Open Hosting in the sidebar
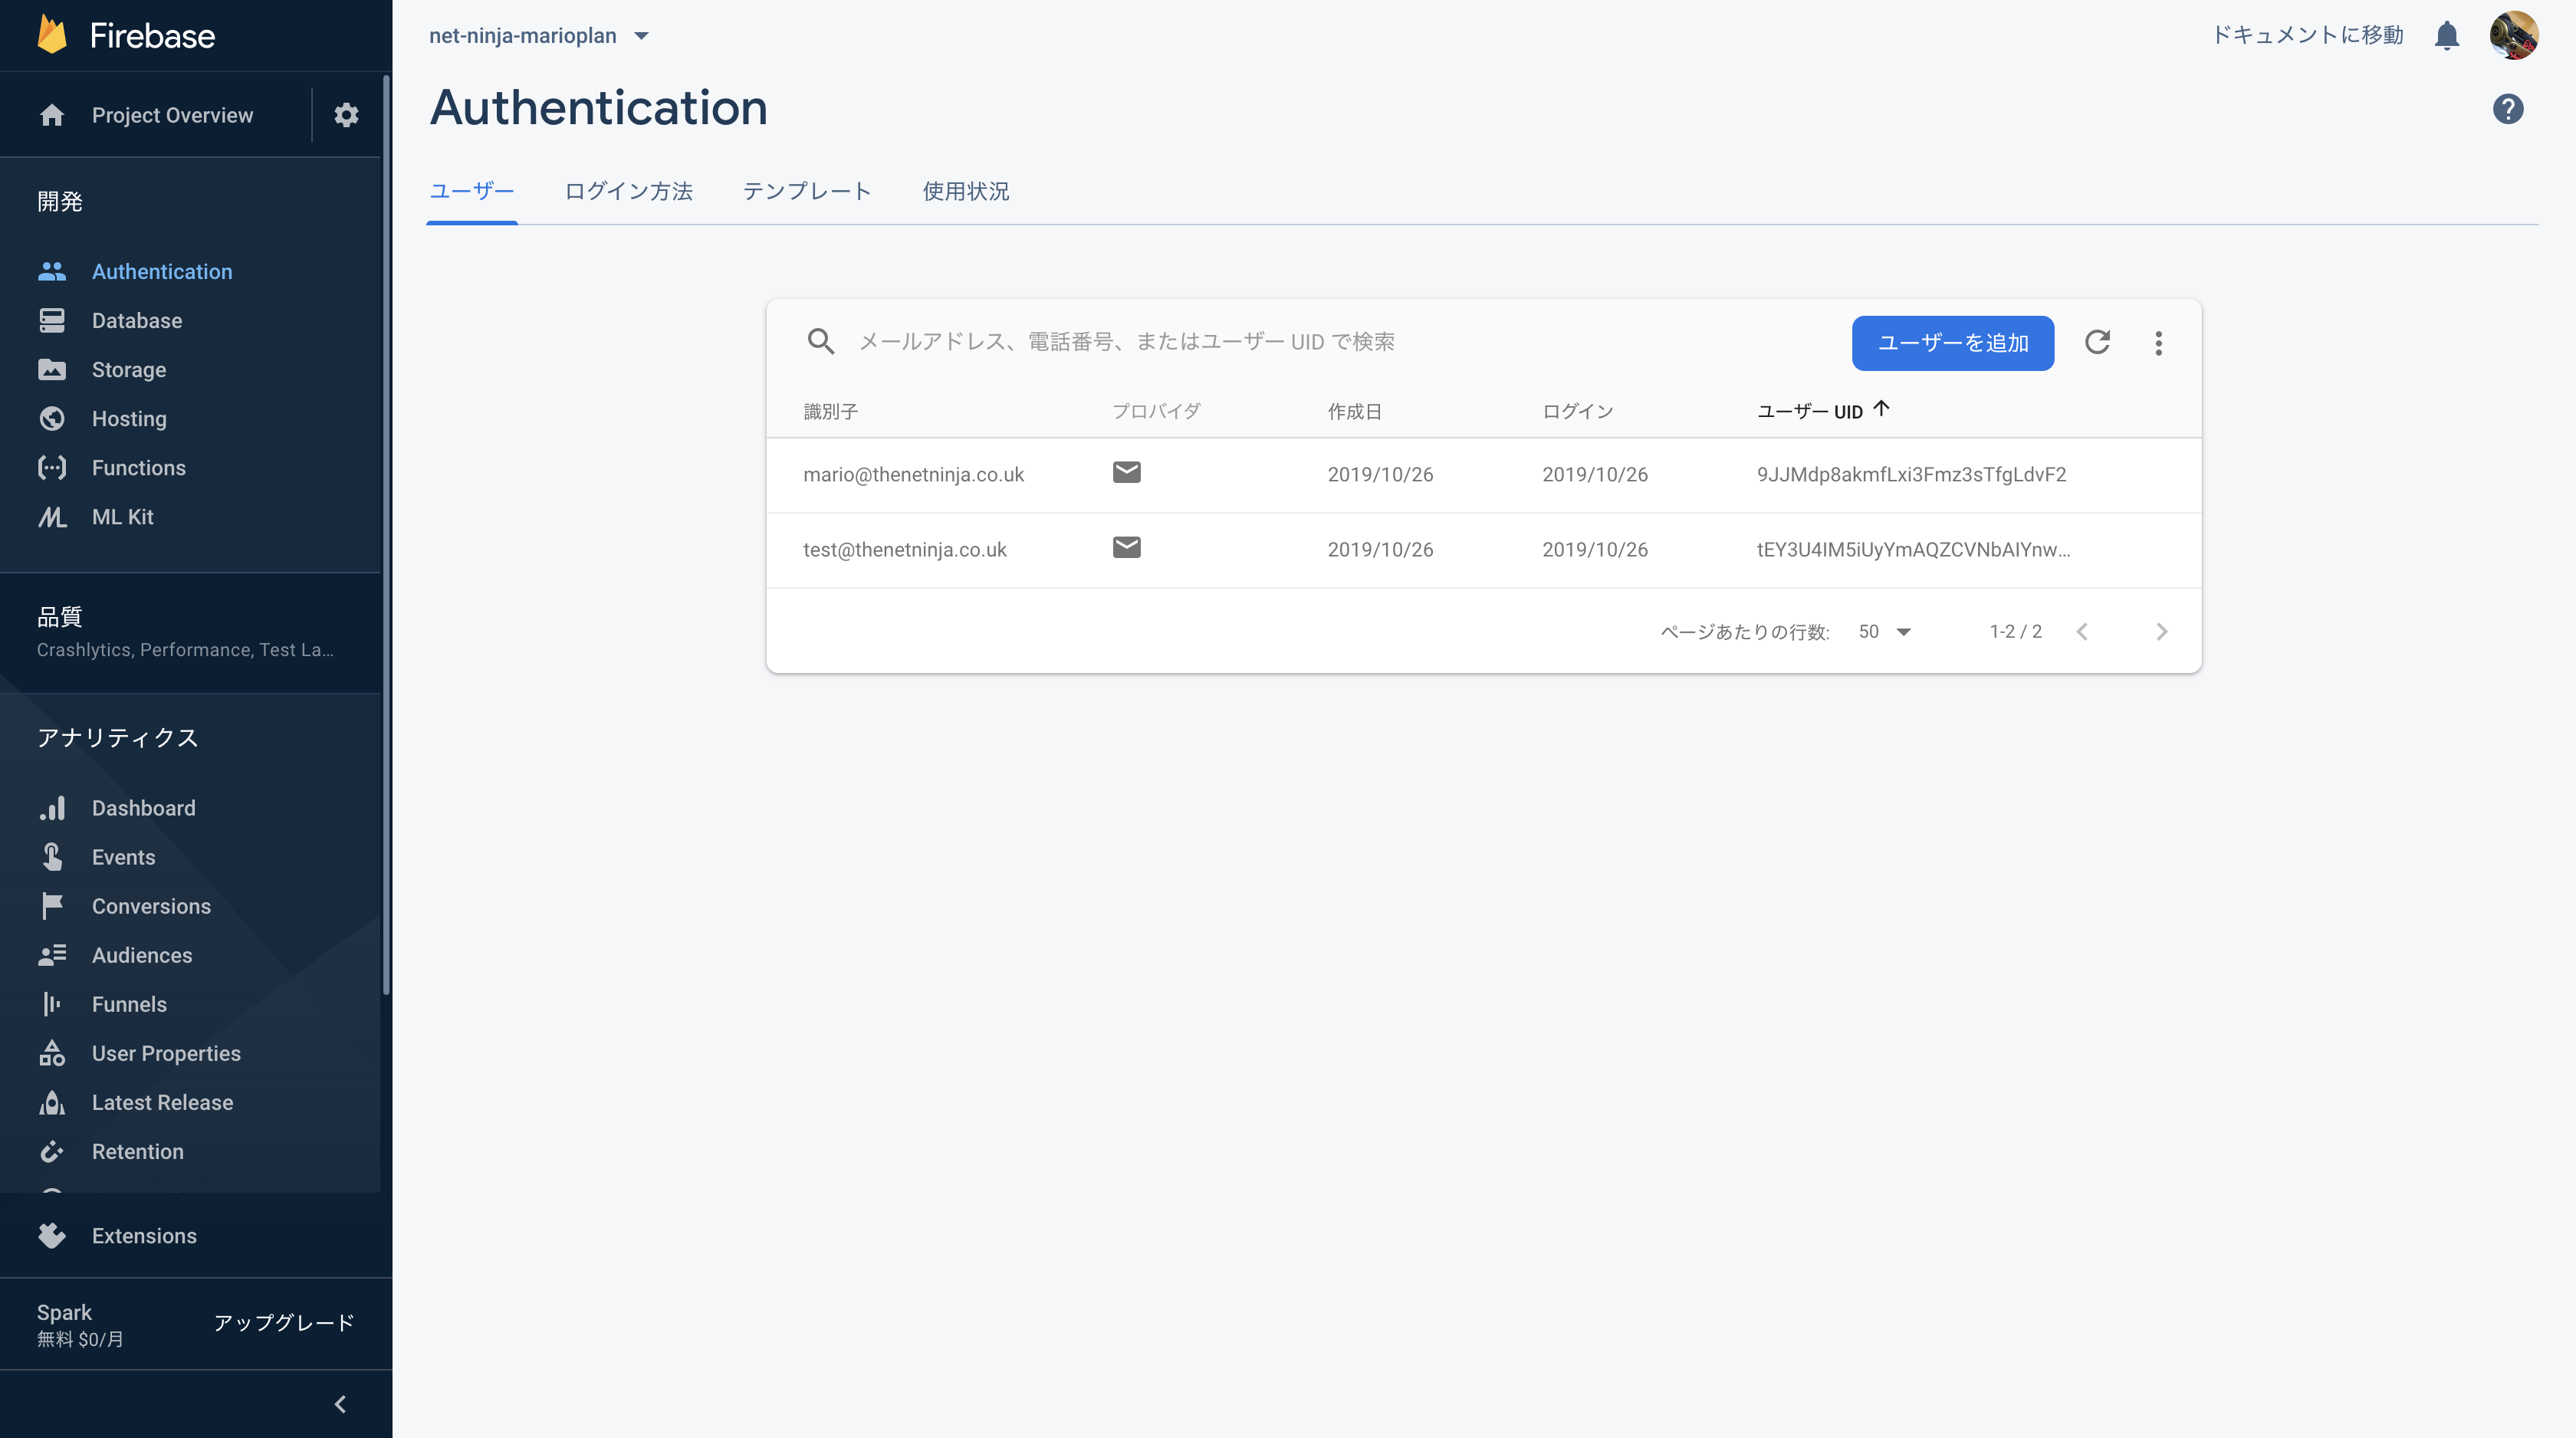The height and width of the screenshot is (1438, 2576). click(x=129, y=418)
